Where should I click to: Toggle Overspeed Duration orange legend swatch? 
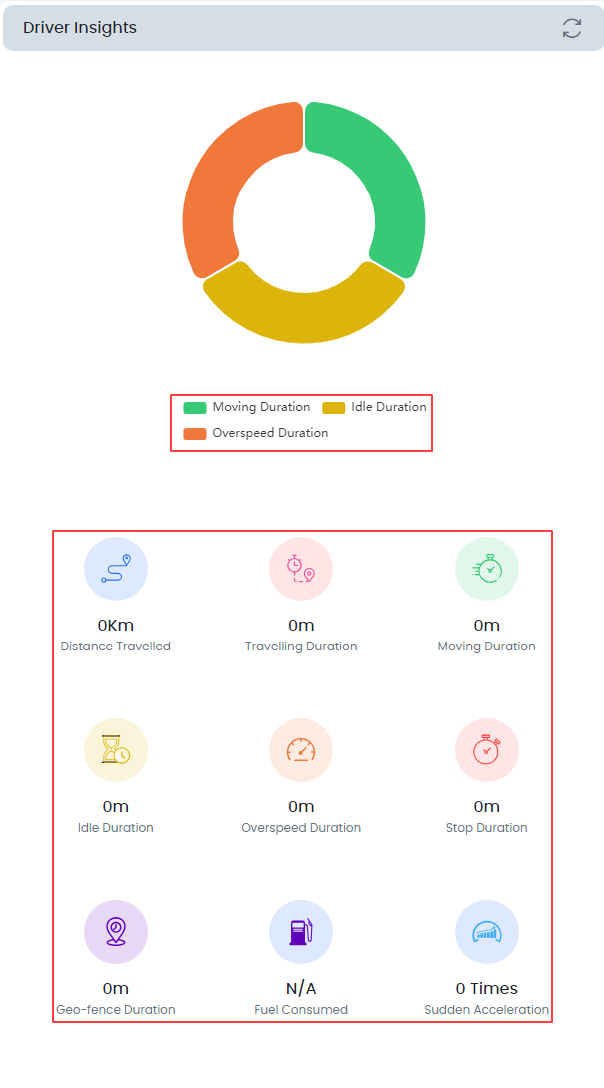(194, 434)
